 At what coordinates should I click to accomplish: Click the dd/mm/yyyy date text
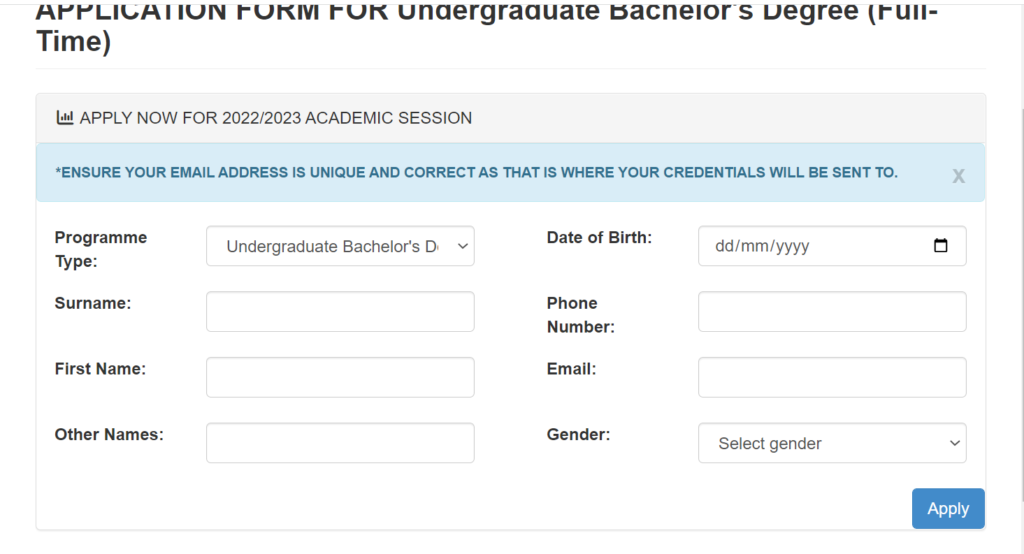762,246
